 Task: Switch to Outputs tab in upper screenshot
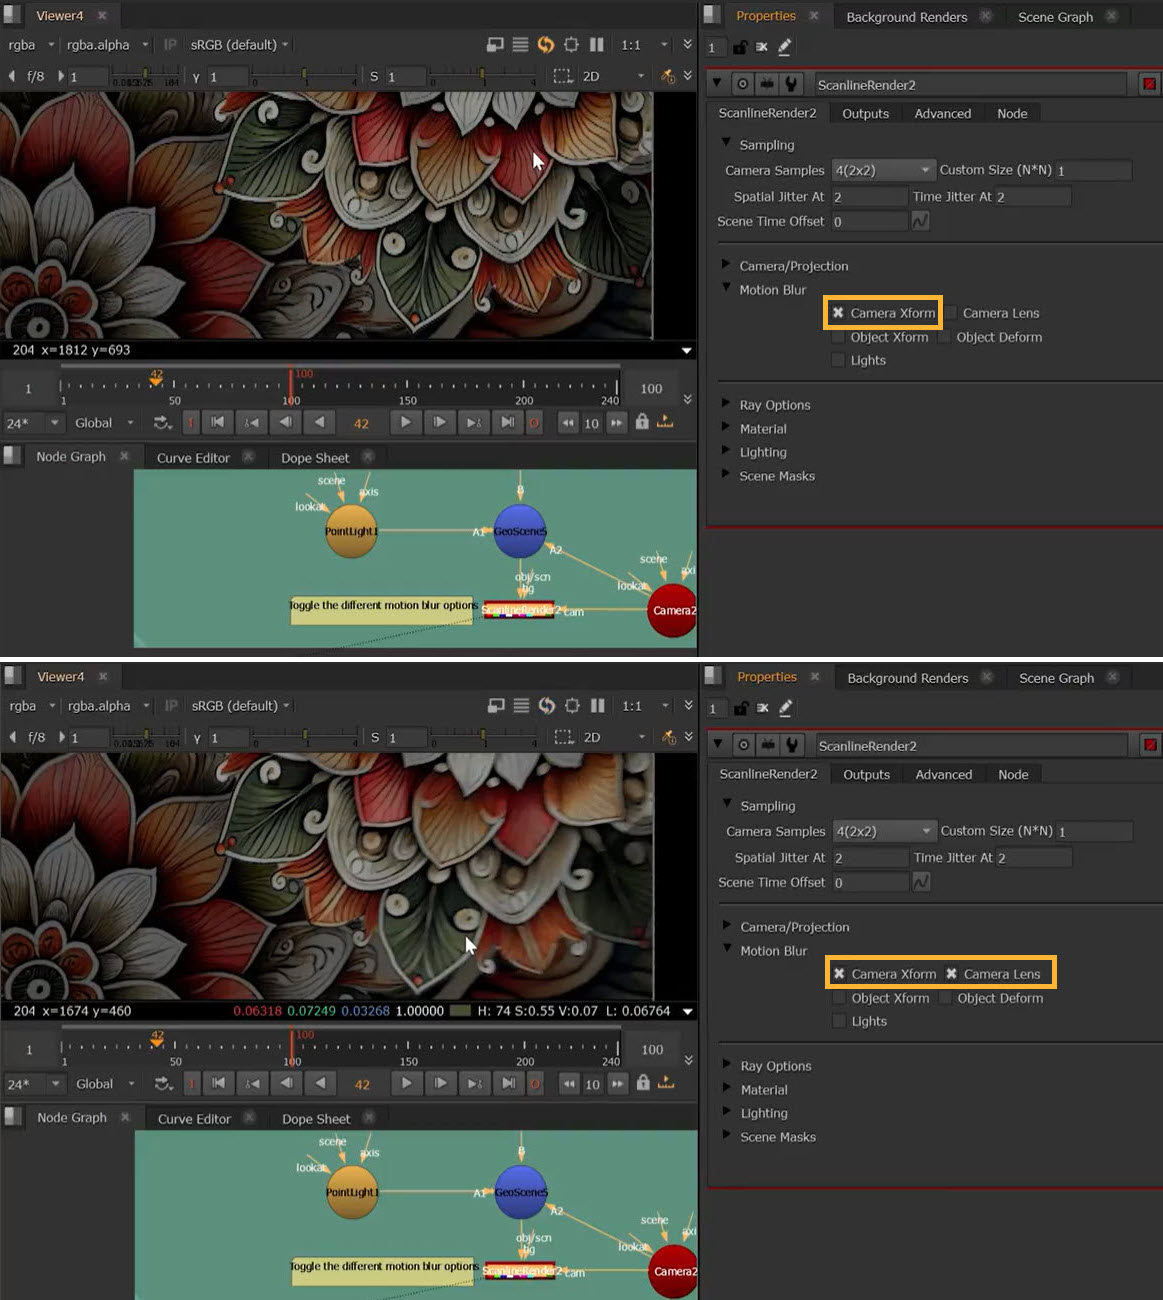click(x=865, y=114)
